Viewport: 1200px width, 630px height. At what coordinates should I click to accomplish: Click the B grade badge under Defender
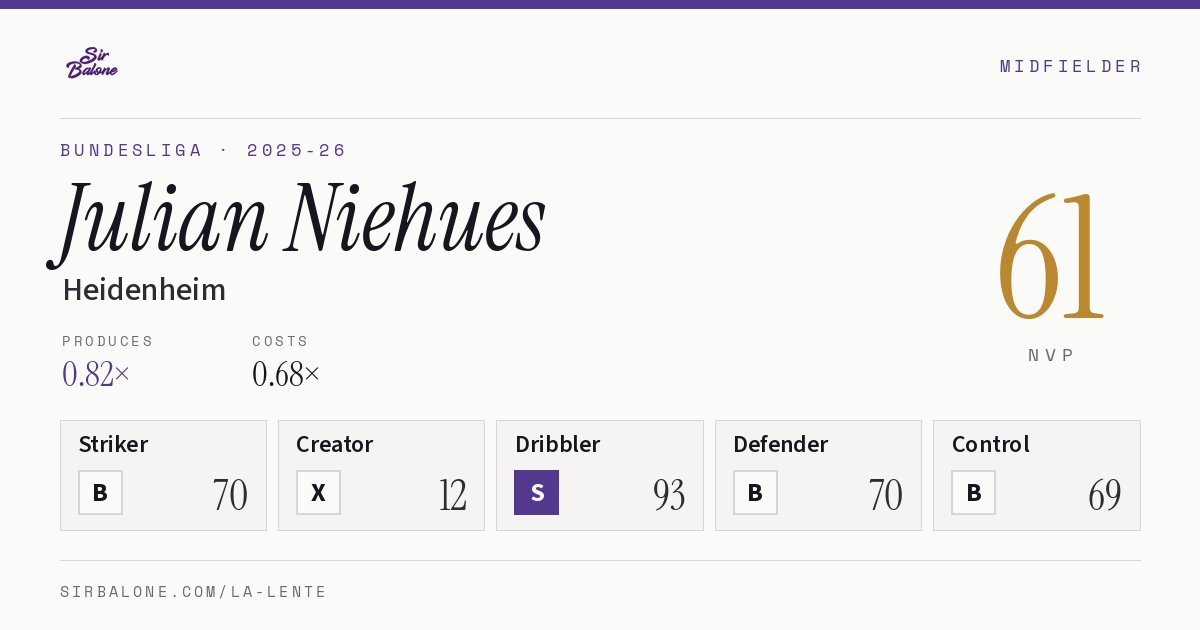(x=755, y=492)
